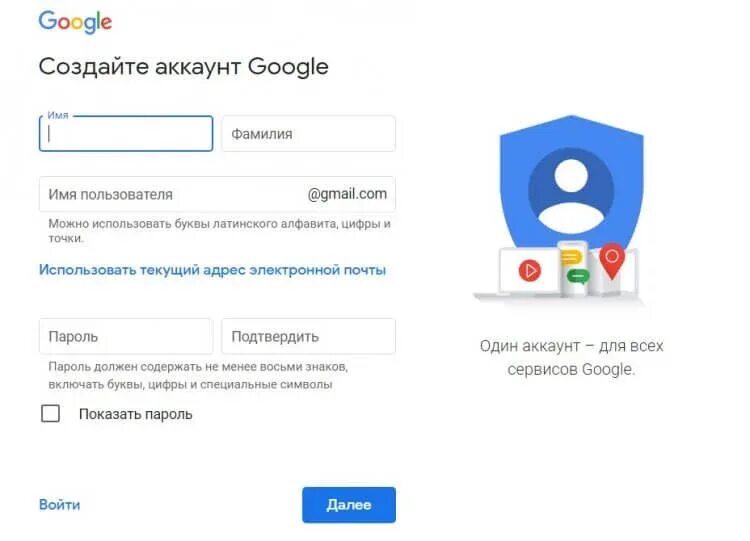Use current email address link
Viewport: 750px width, 541px height.
[212, 270]
